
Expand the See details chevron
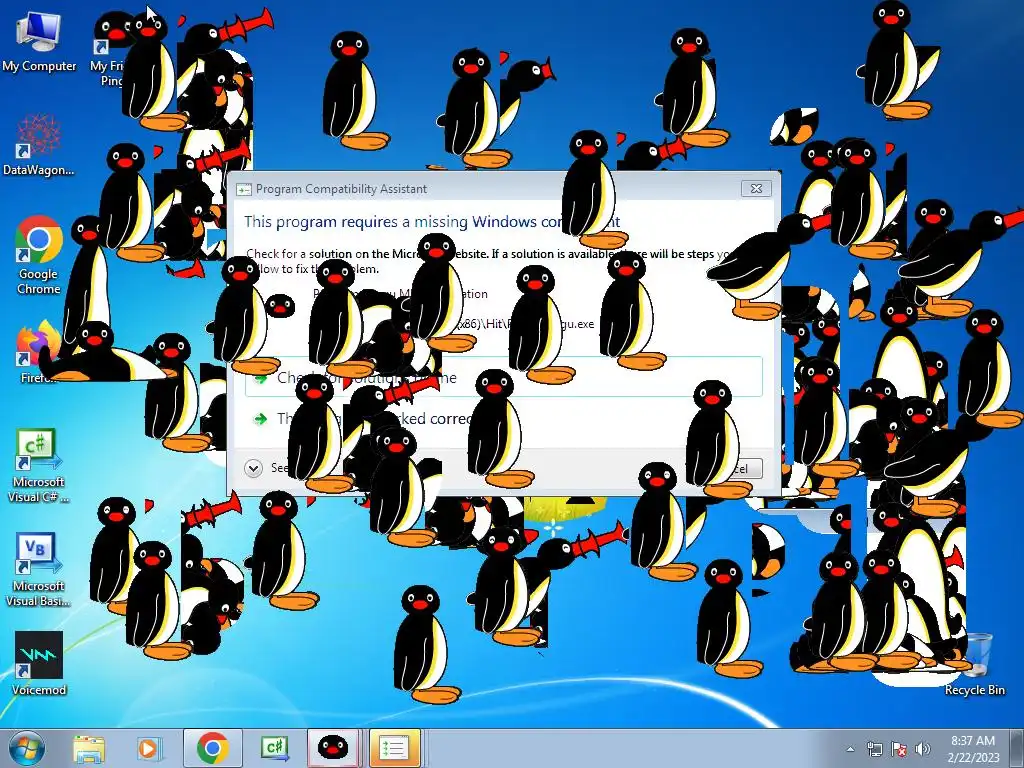tap(253, 468)
